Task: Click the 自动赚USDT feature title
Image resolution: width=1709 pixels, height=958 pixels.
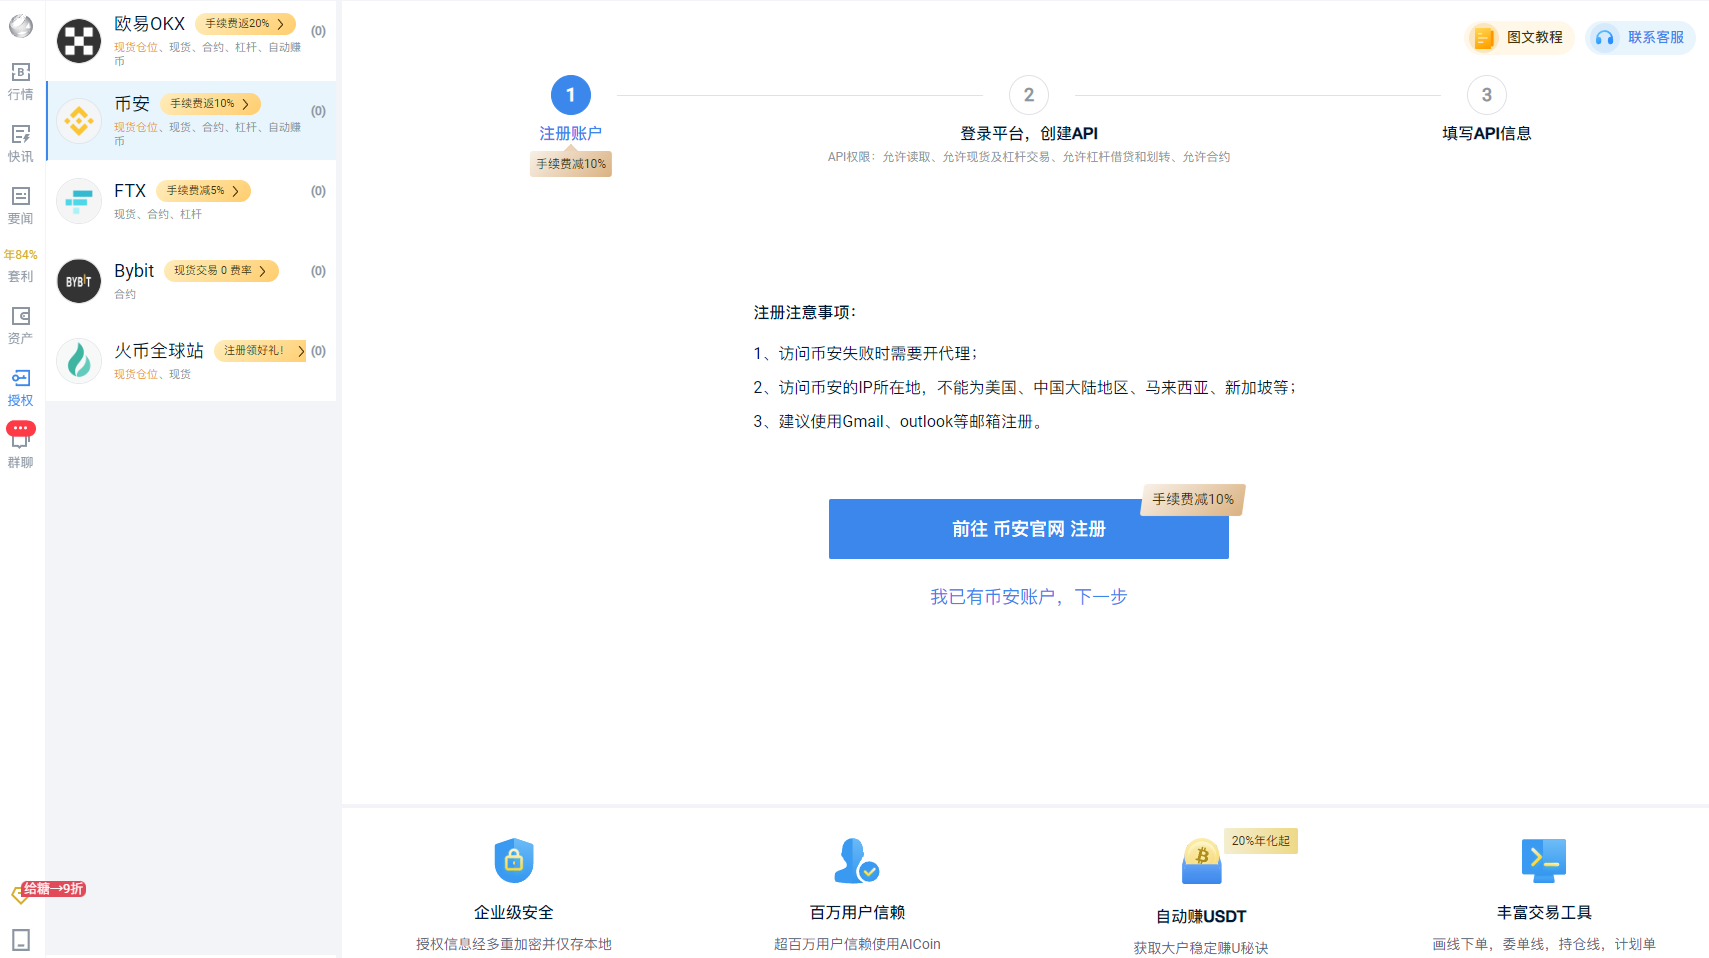Action: point(1201,917)
